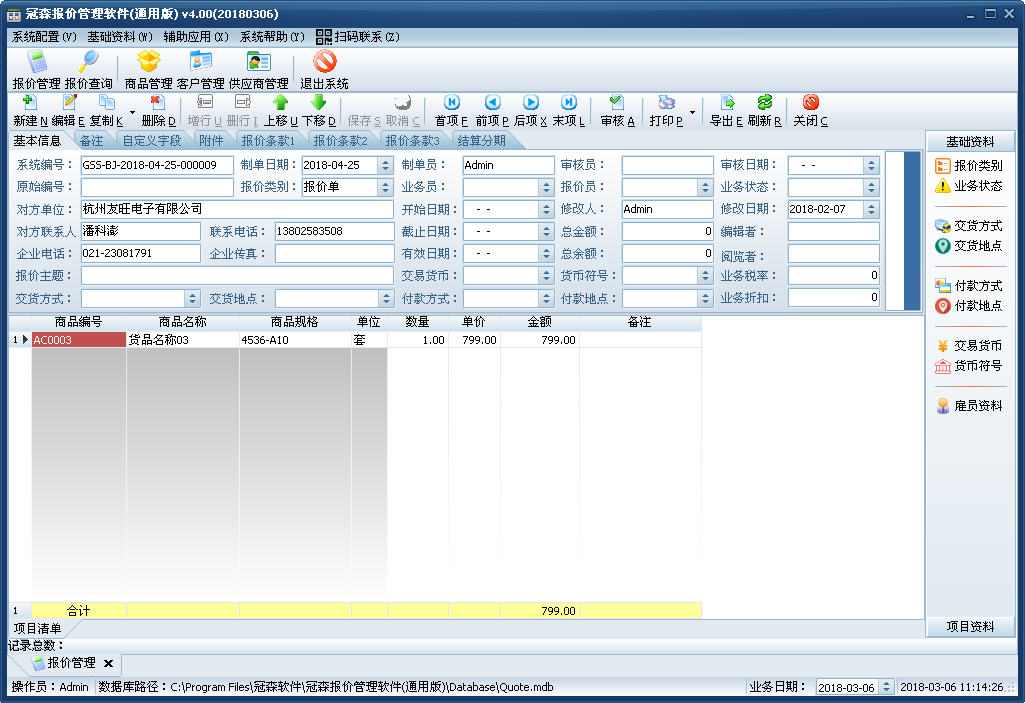
Task: Open 付款地点 in the side panel
Action: (x=969, y=305)
